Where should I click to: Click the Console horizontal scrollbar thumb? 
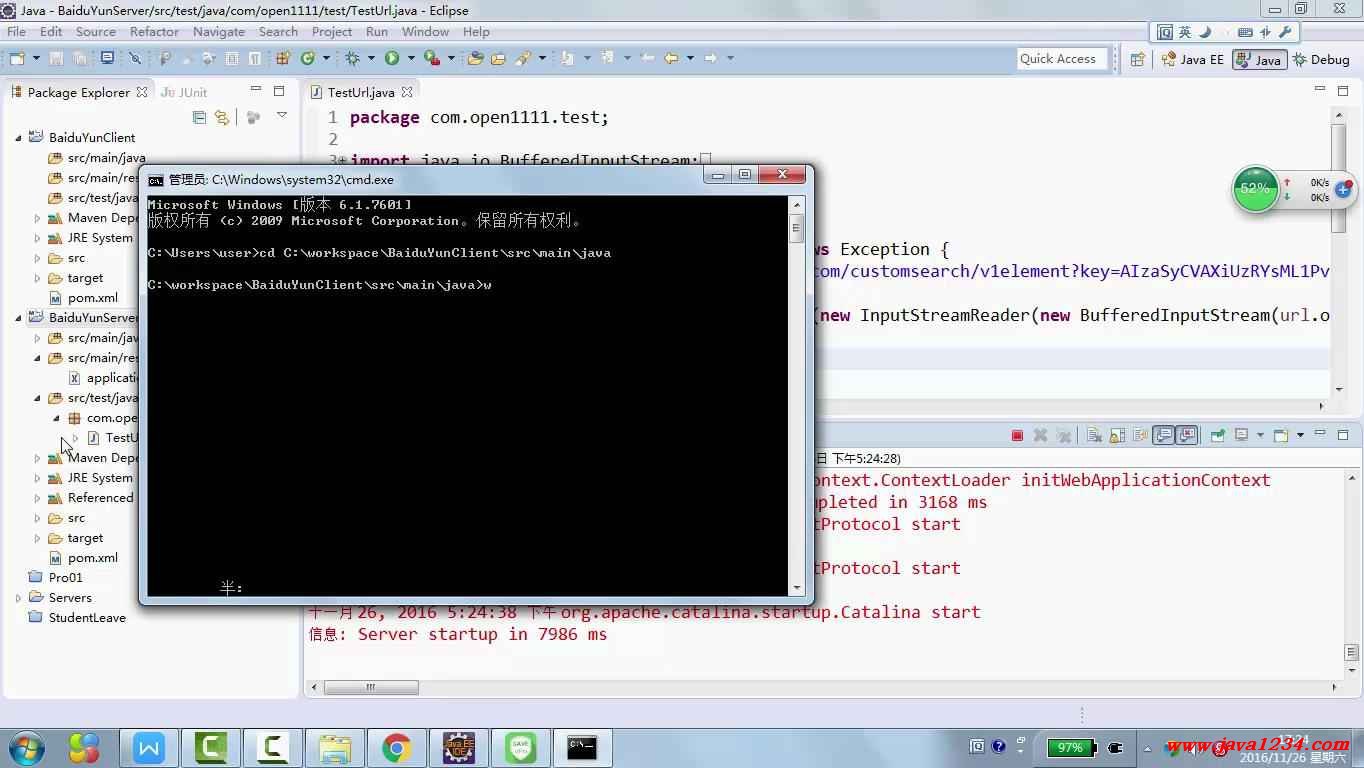[x=371, y=687]
